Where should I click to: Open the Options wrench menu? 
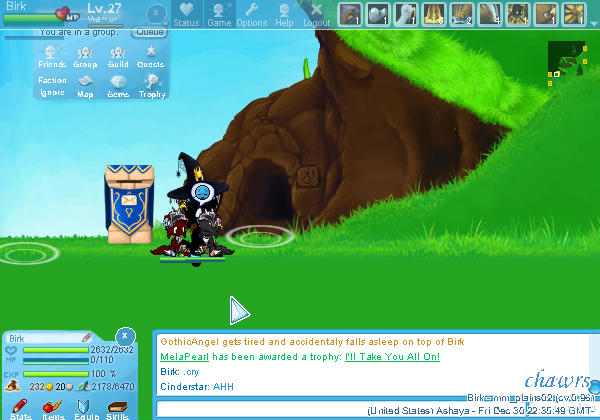point(251,14)
